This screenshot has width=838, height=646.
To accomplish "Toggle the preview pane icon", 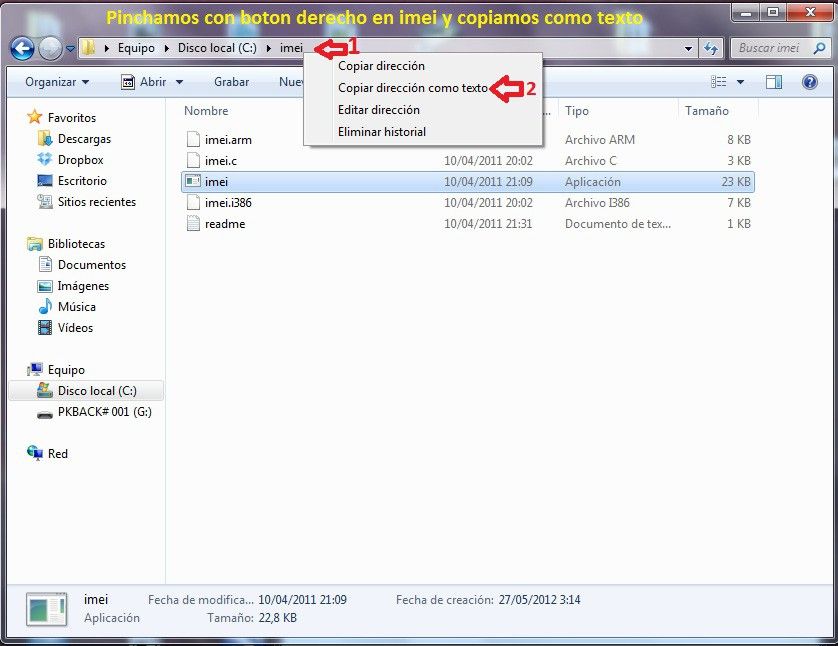I will 774,82.
